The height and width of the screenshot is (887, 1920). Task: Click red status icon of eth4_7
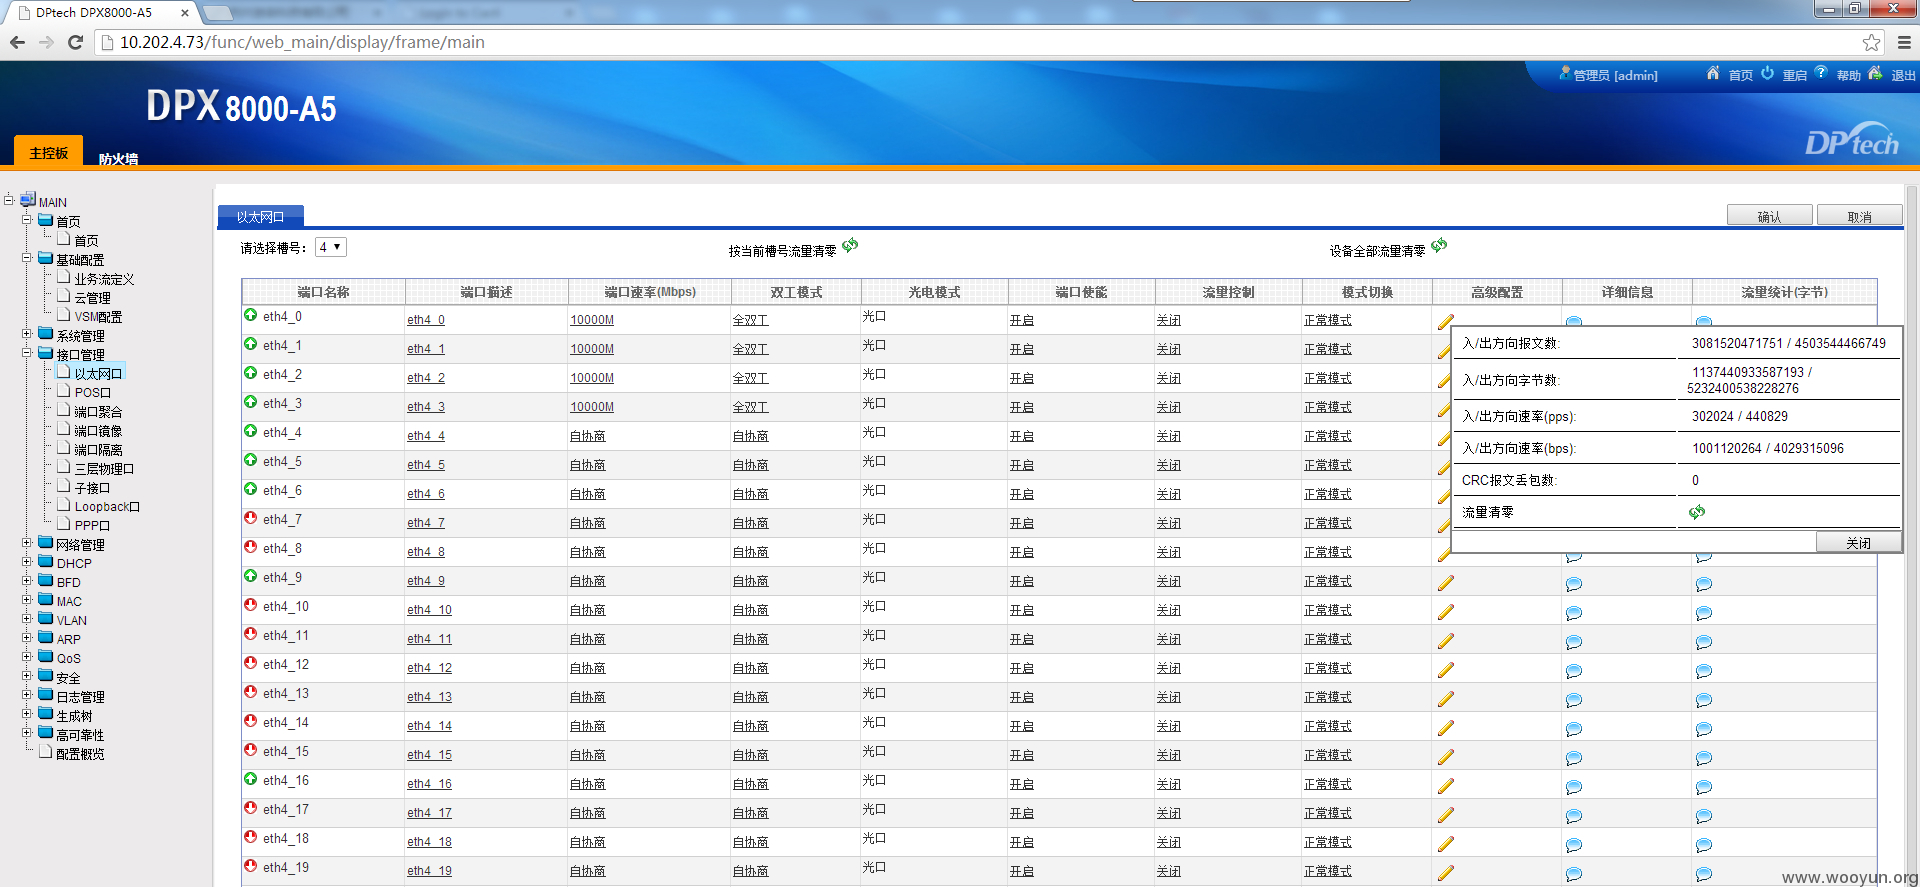point(251,518)
